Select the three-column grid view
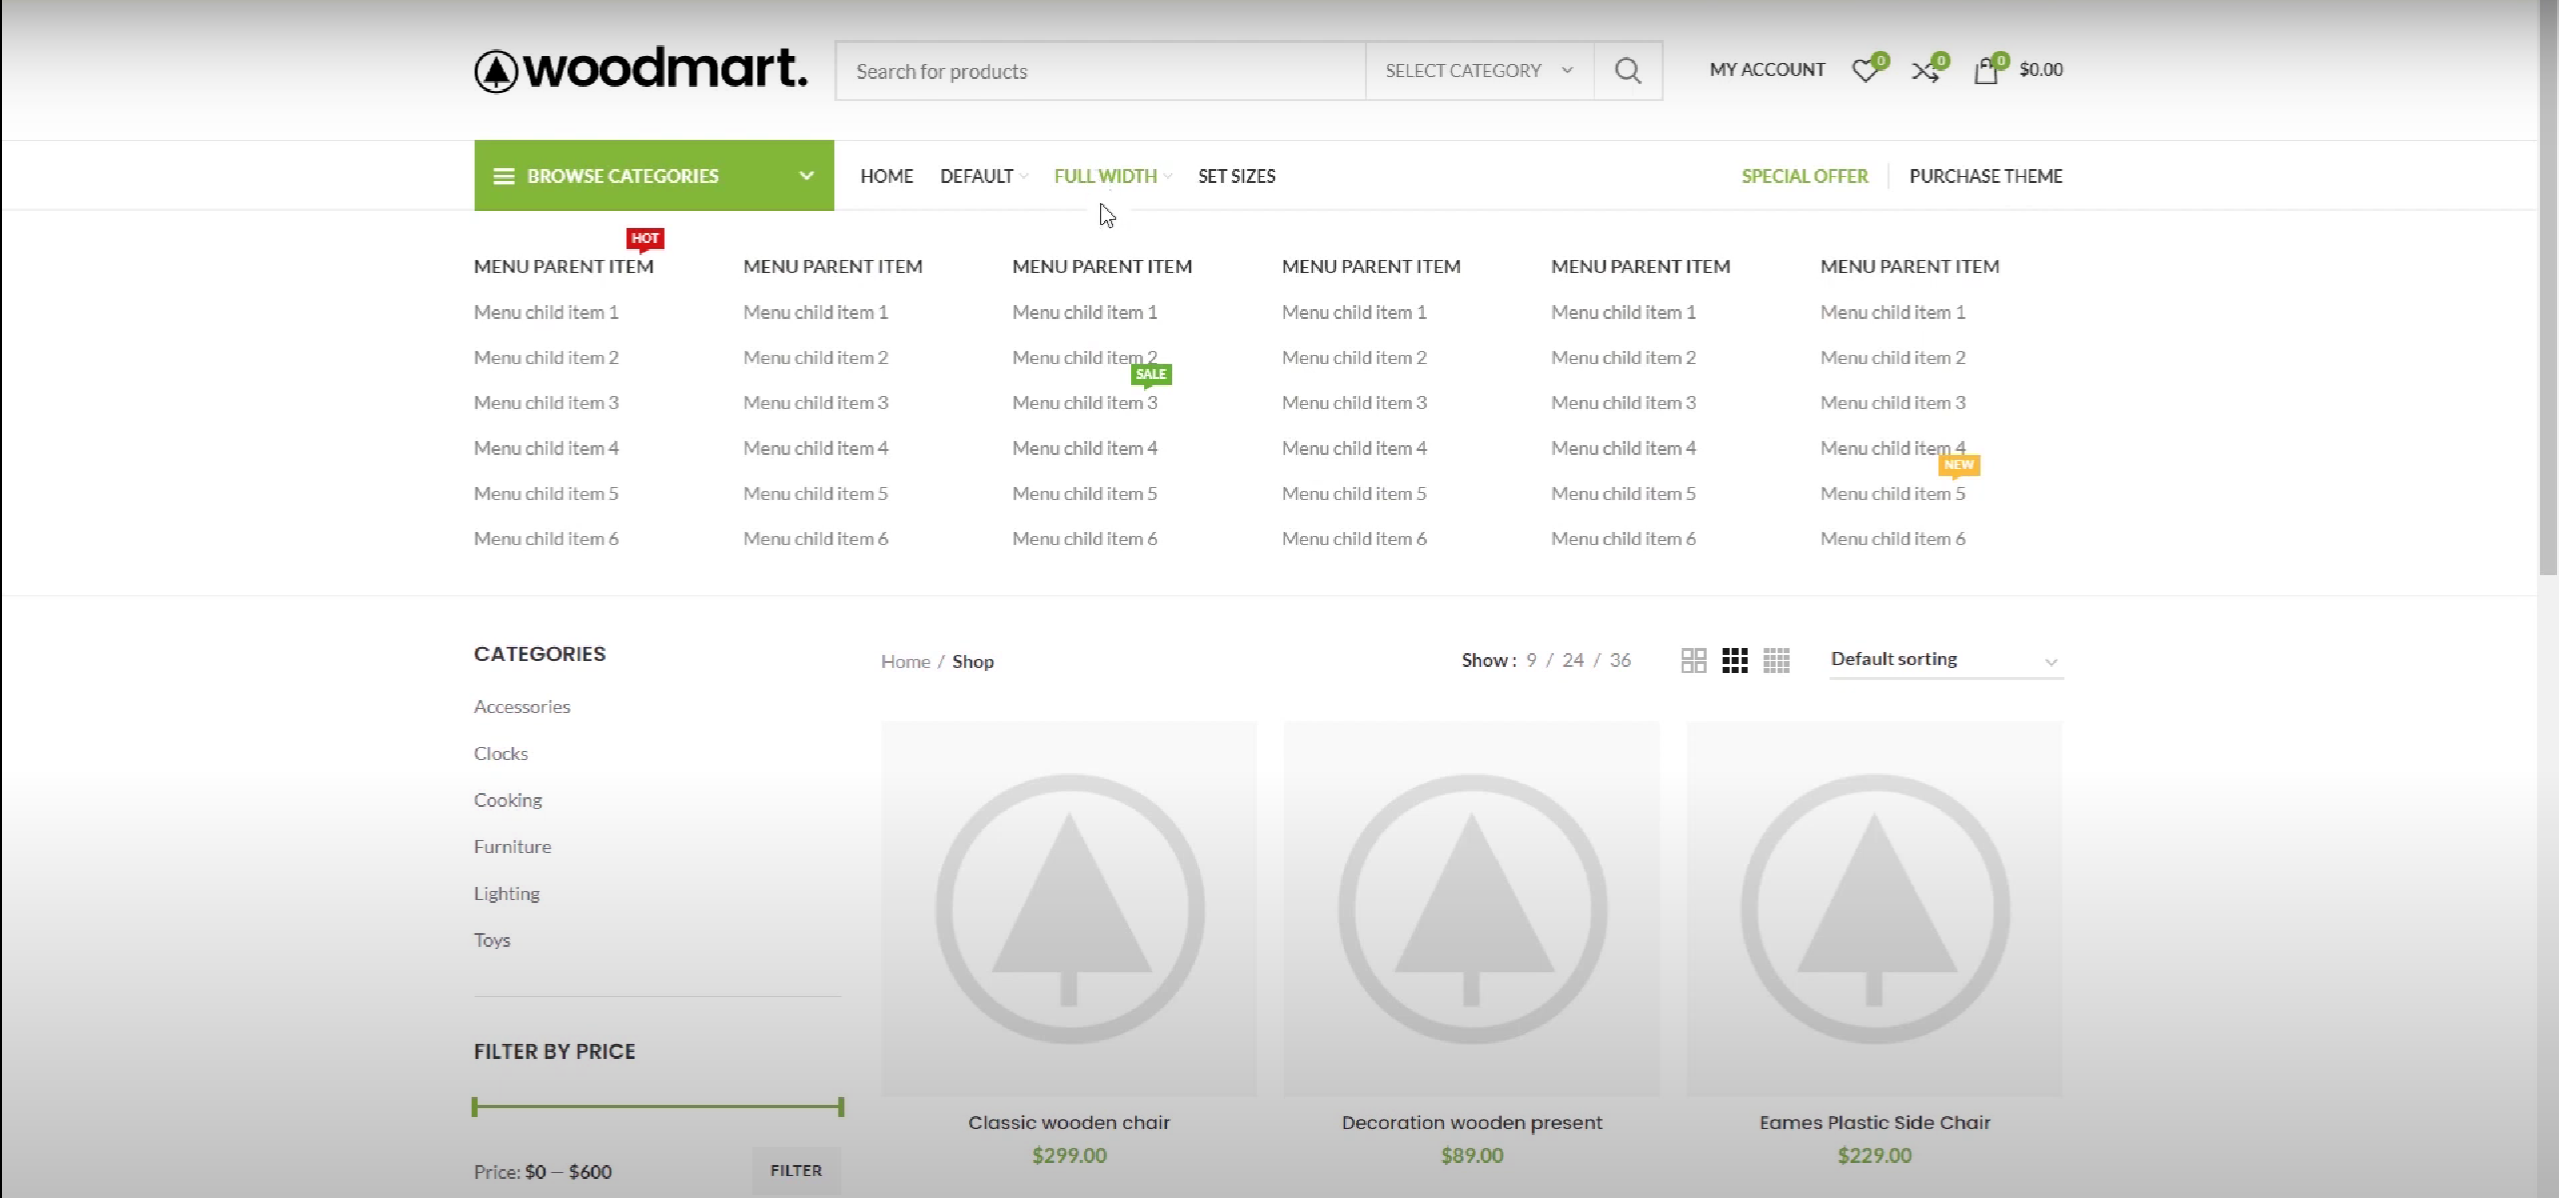The image size is (2559, 1198). coord(1734,660)
